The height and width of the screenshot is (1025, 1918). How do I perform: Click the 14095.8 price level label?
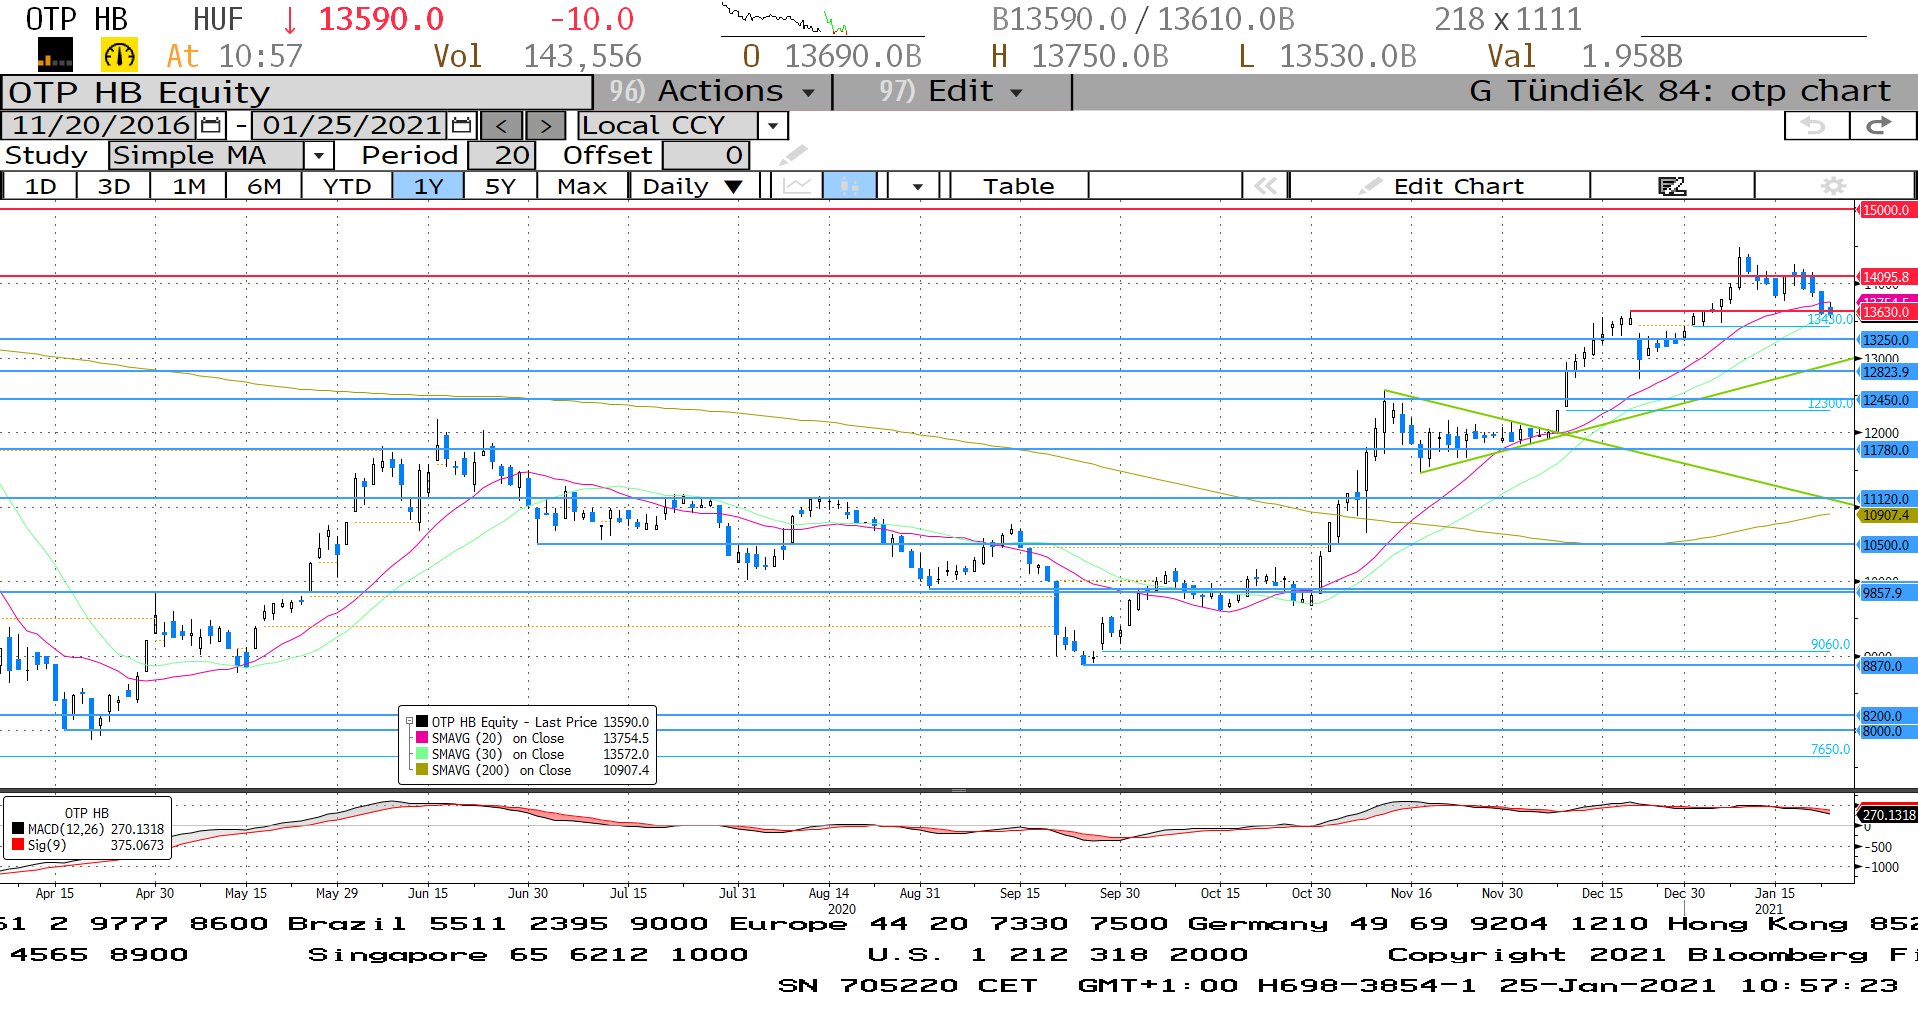[1886, 277]
